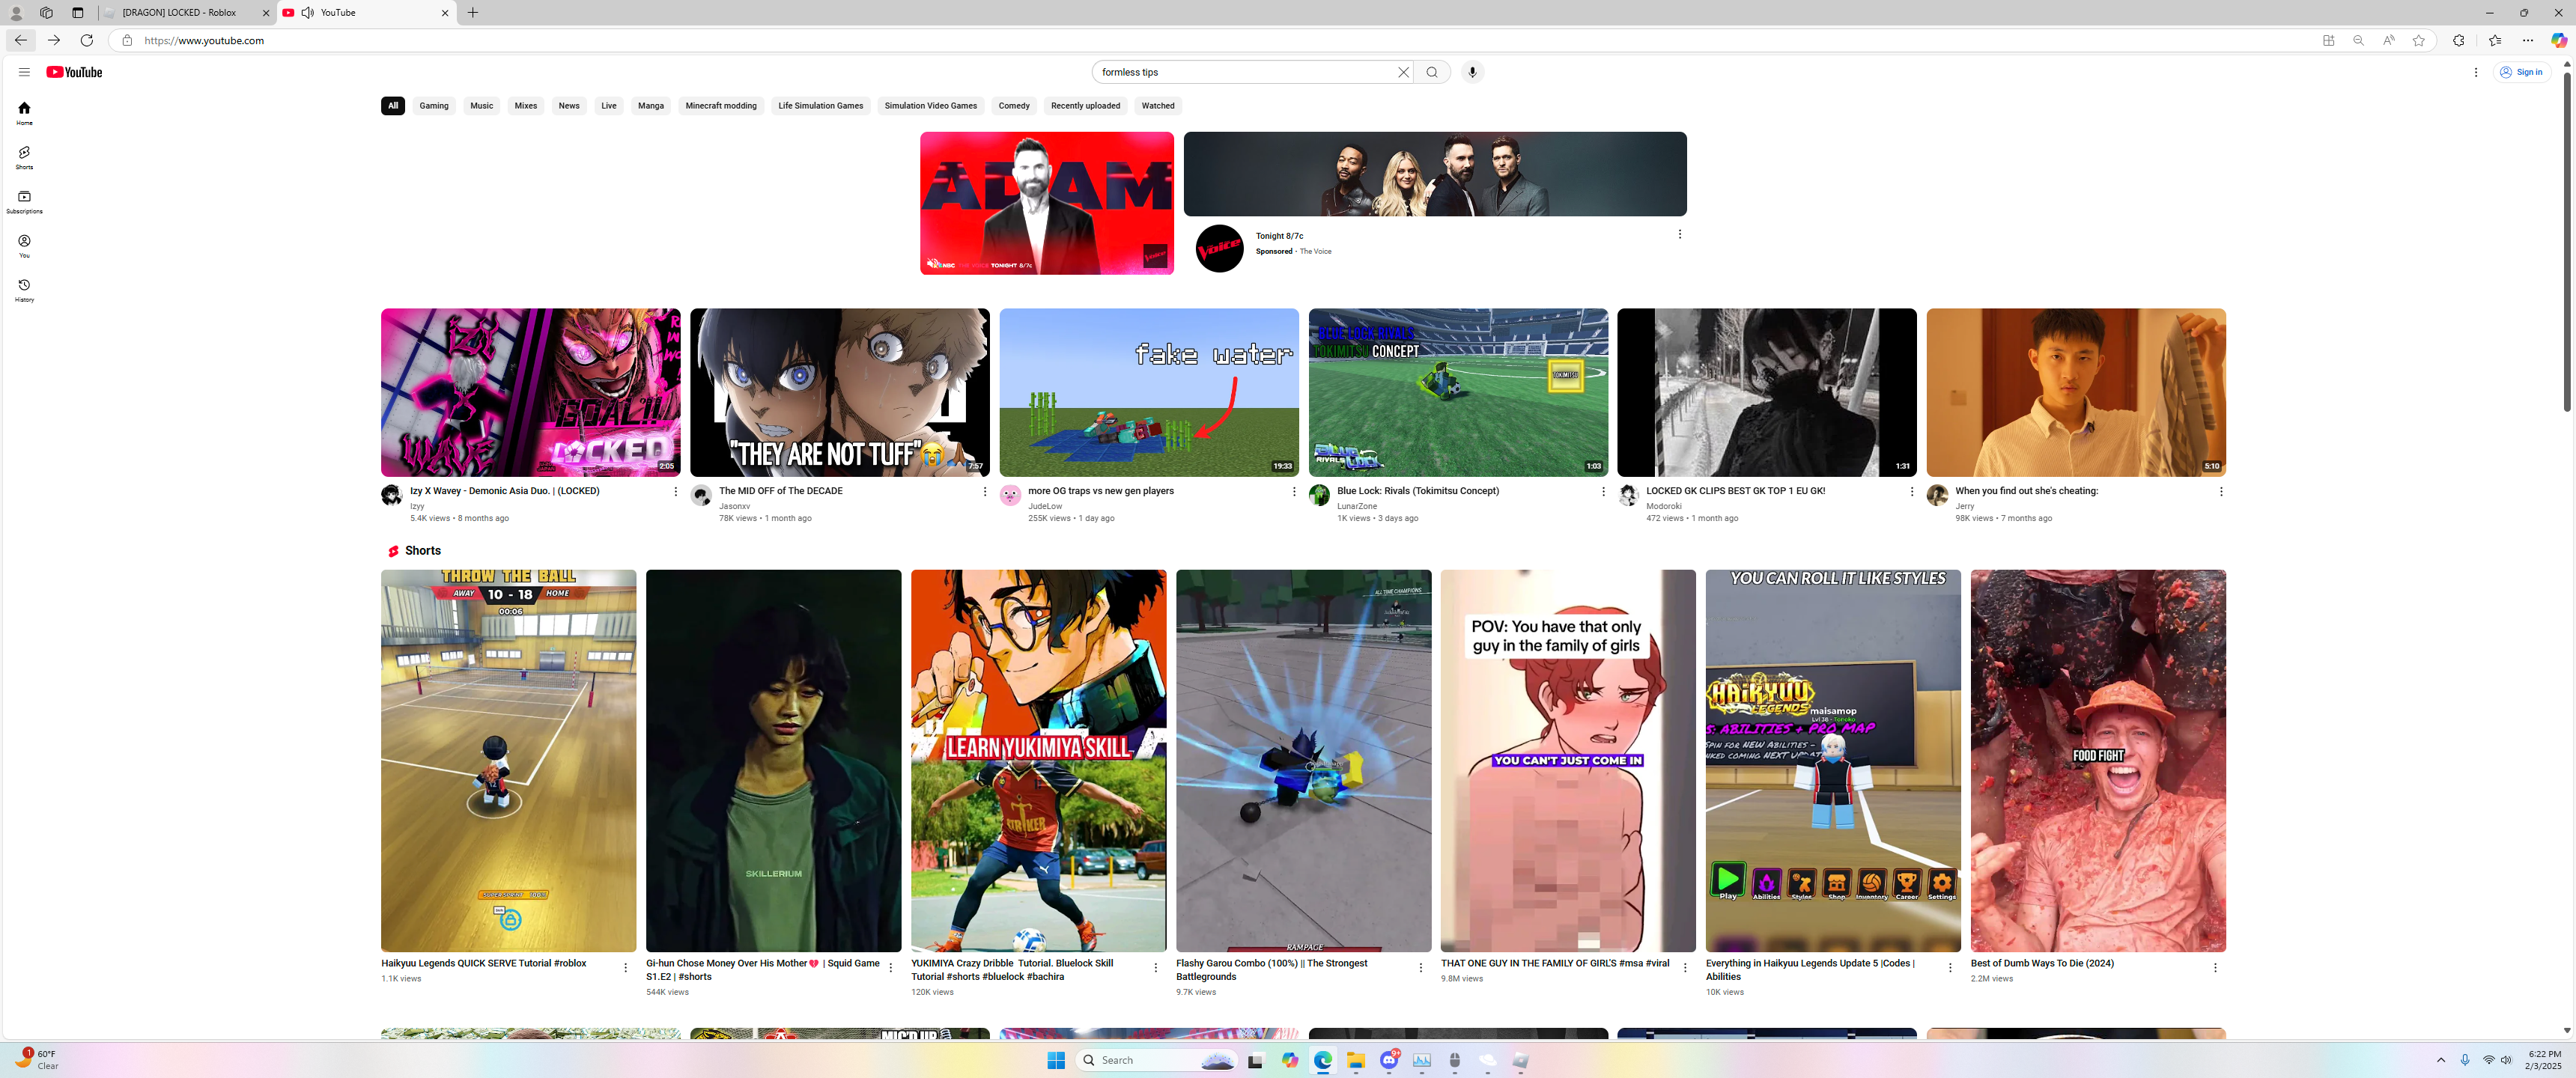Open Shorts in the YouTube sidebar
The width and height of the screenshot is (2576, 1078).
pyautogui.click(x=24, y=157)
